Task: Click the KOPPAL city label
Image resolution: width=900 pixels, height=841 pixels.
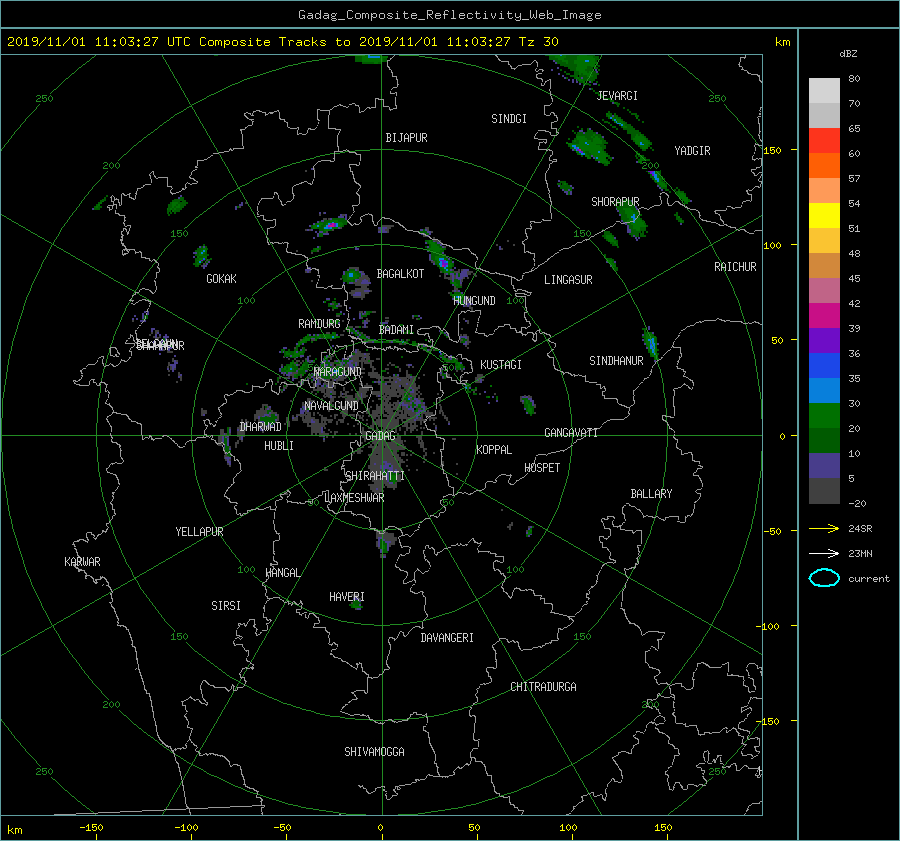Action: coord(494,449)
